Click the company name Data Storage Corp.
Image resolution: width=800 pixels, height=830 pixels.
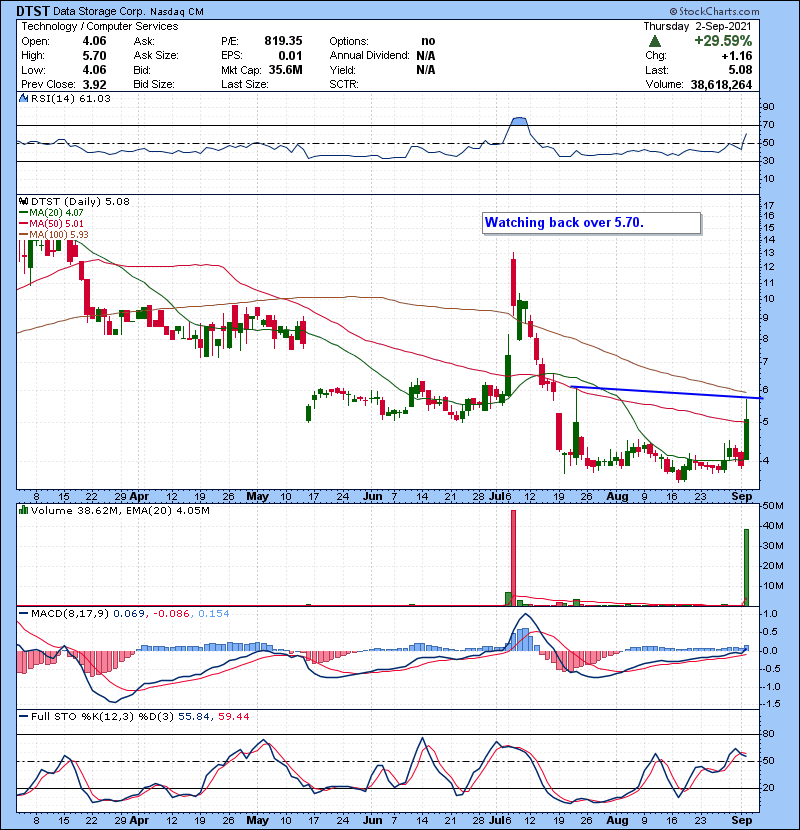click(98, 12)
